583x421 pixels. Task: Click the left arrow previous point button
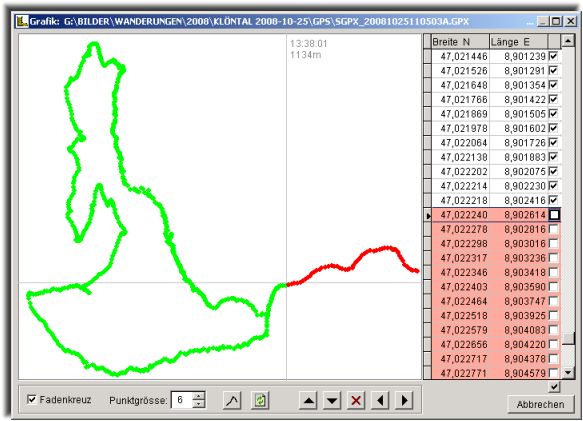point(380,400)
